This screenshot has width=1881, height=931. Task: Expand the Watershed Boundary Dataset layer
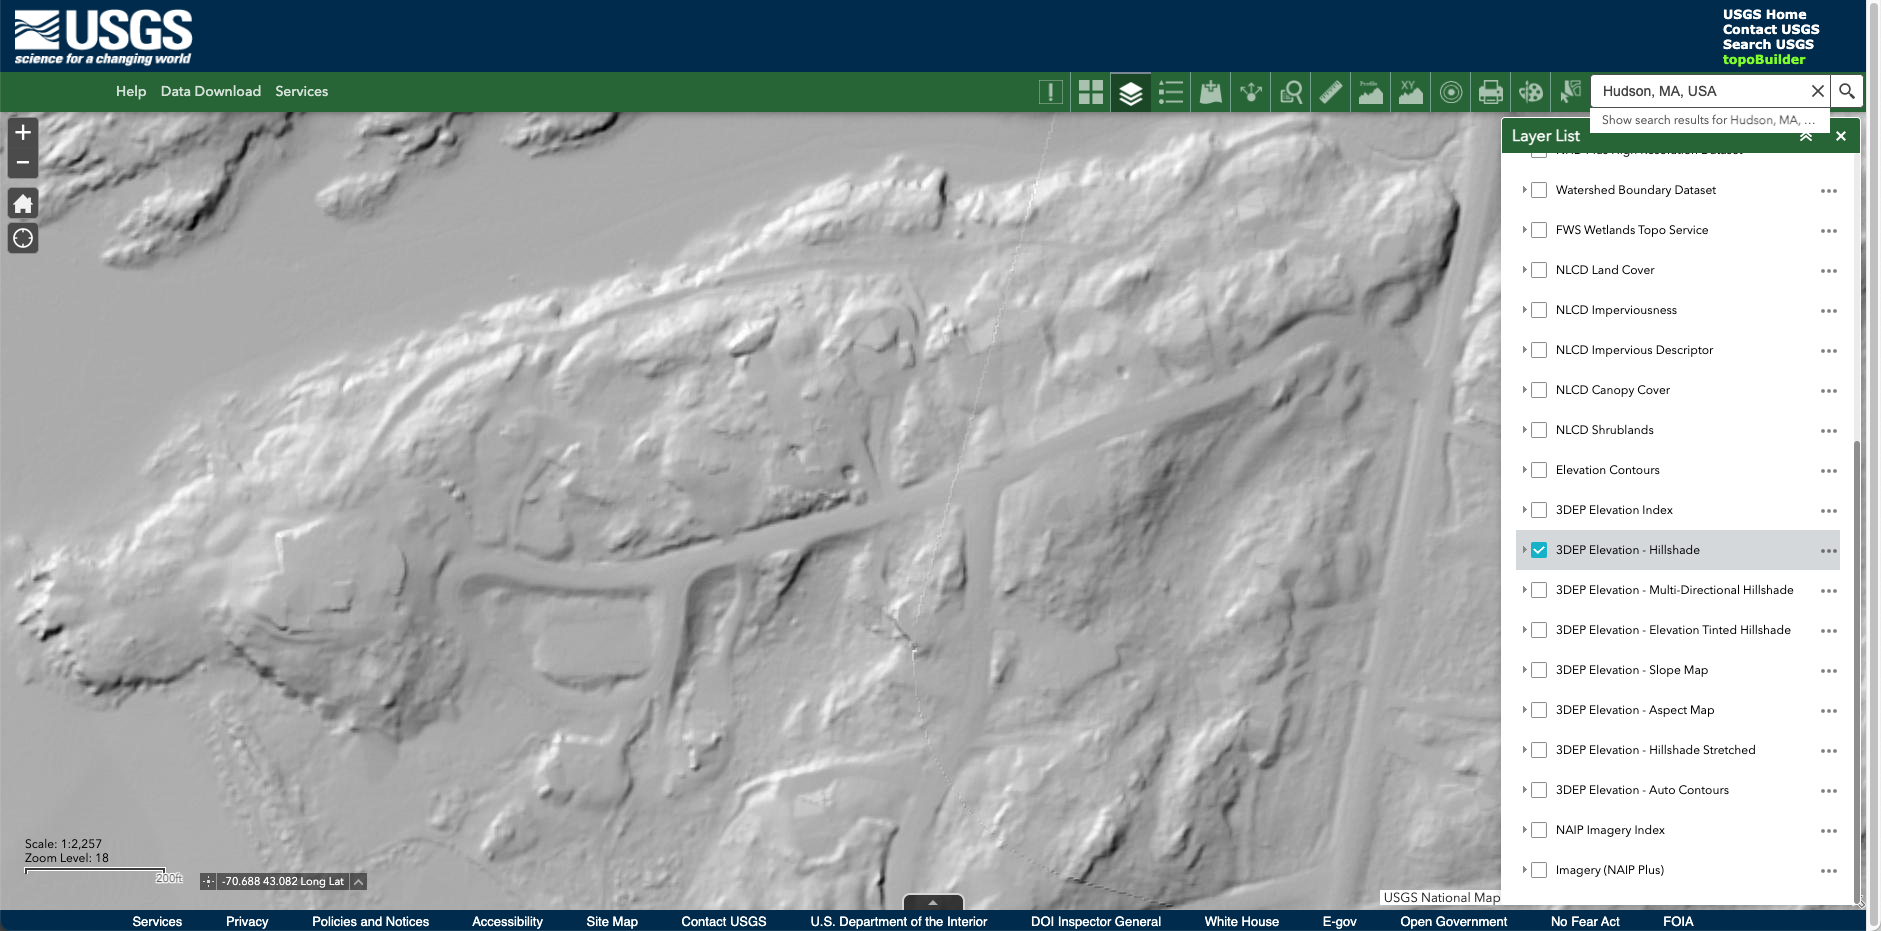pos(1524,190)
